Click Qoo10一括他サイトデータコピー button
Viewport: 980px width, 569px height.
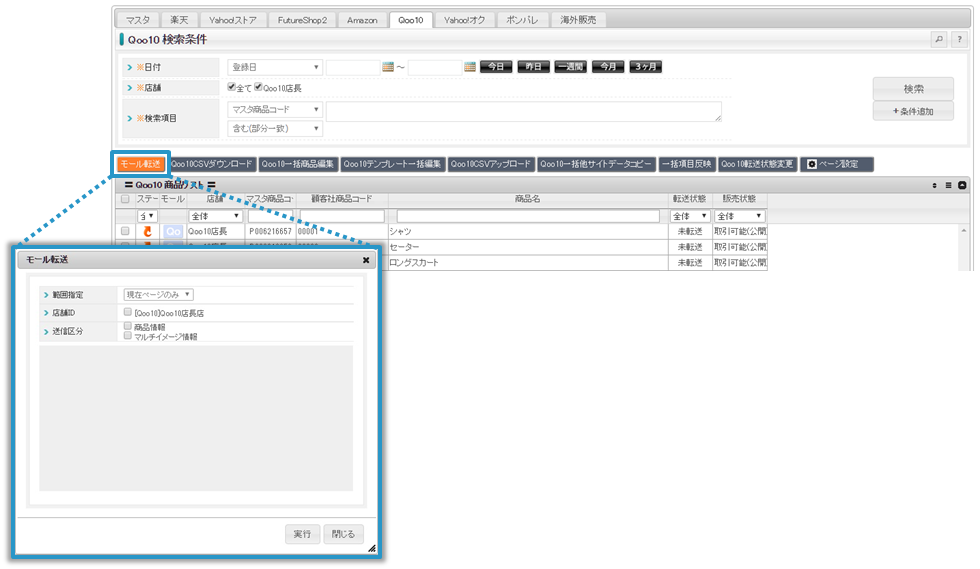pos(596,164)
